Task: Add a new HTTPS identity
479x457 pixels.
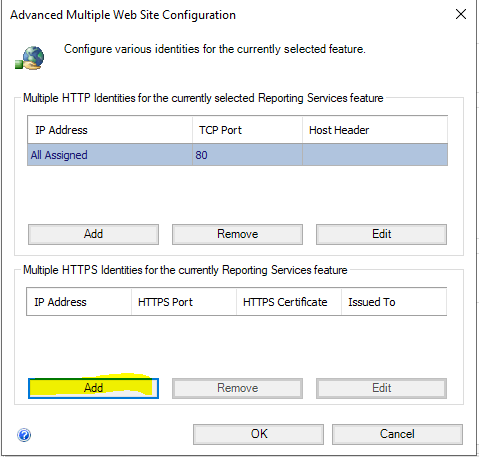Action: (93, 388)
